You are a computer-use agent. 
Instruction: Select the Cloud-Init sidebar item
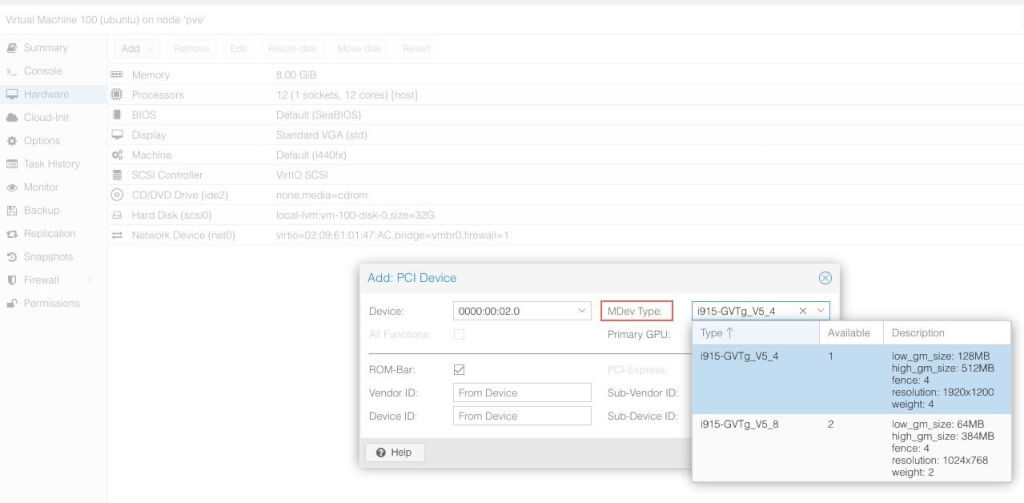(45, 117)
